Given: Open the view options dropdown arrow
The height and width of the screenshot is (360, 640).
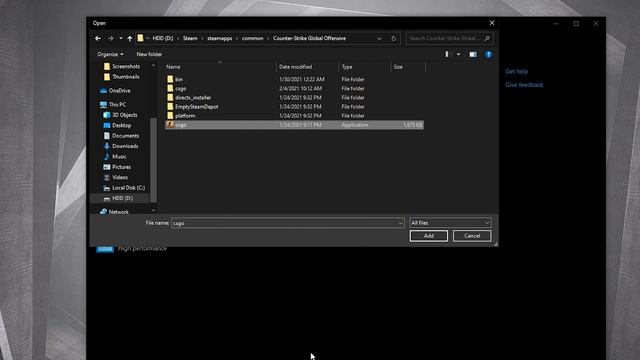Looking at the screenshot, I should click(x=458, y=54).
